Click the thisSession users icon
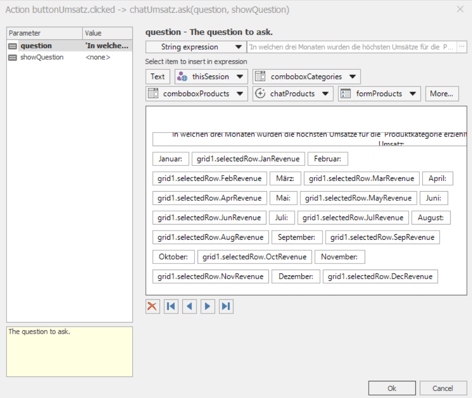472x398 pixels. point(182,77)
